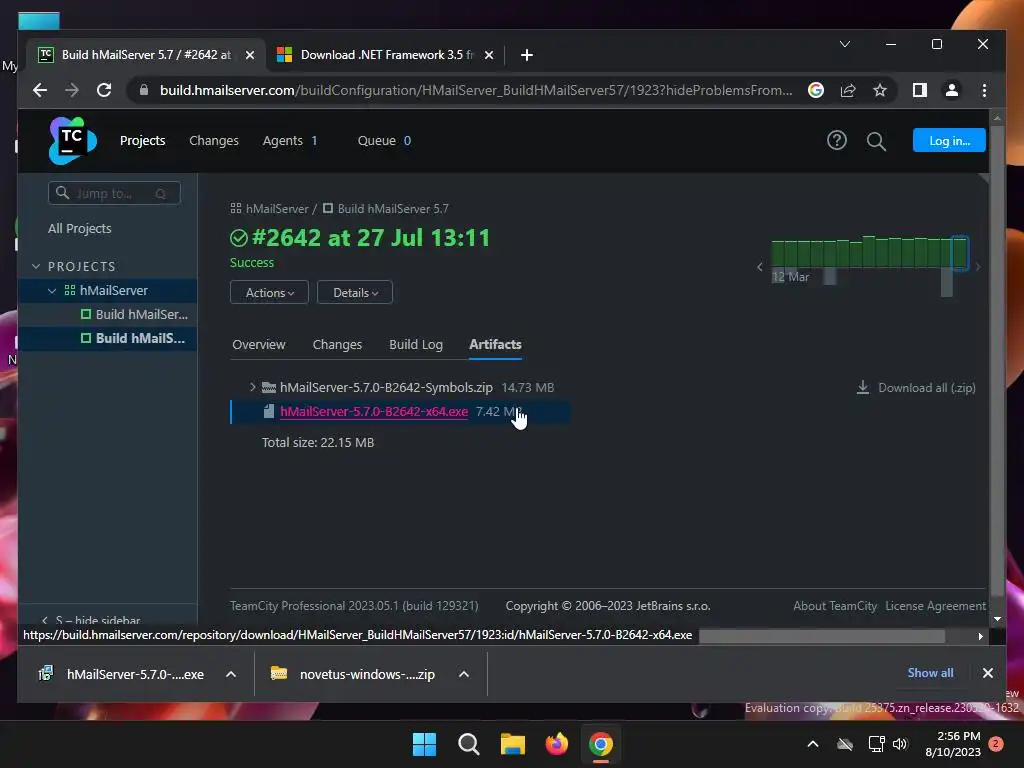This screenshot has height=768, width=1024.
Task: Open novetus-windows zip download options chevron
Action: 464,674
